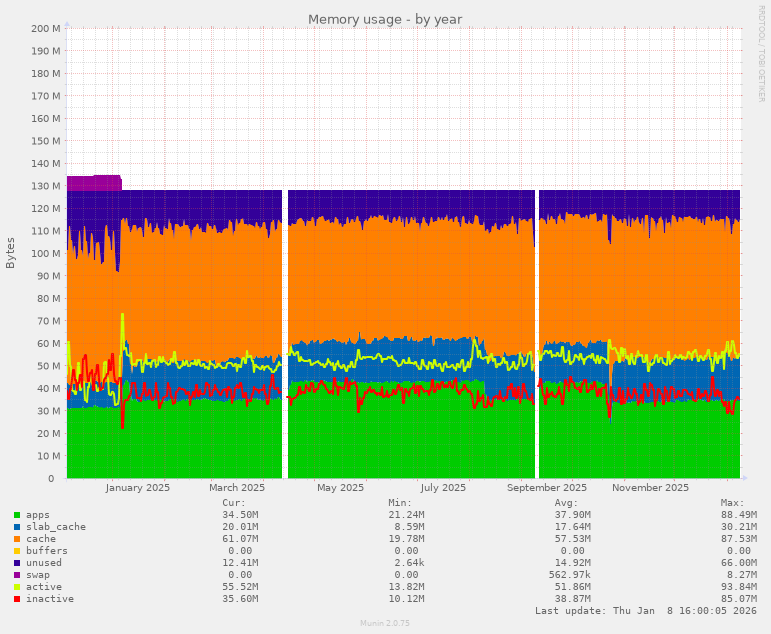The height and width of the screenshot is (634, 771).
Task: Click the purple swap legend swatch
Action: tap(17, 575)
